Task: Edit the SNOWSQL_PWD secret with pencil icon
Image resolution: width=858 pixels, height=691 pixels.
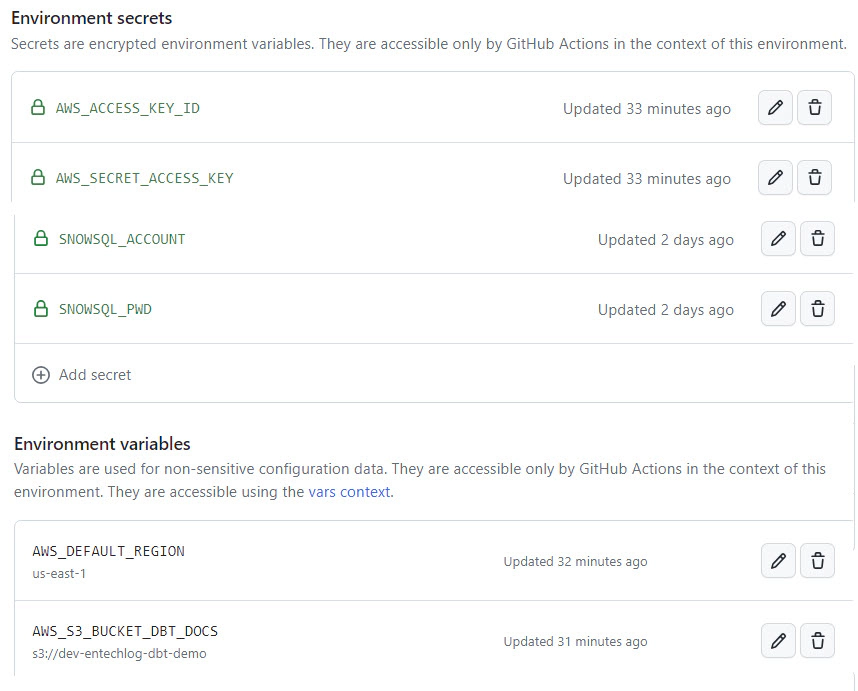Action: coord(778,309)
